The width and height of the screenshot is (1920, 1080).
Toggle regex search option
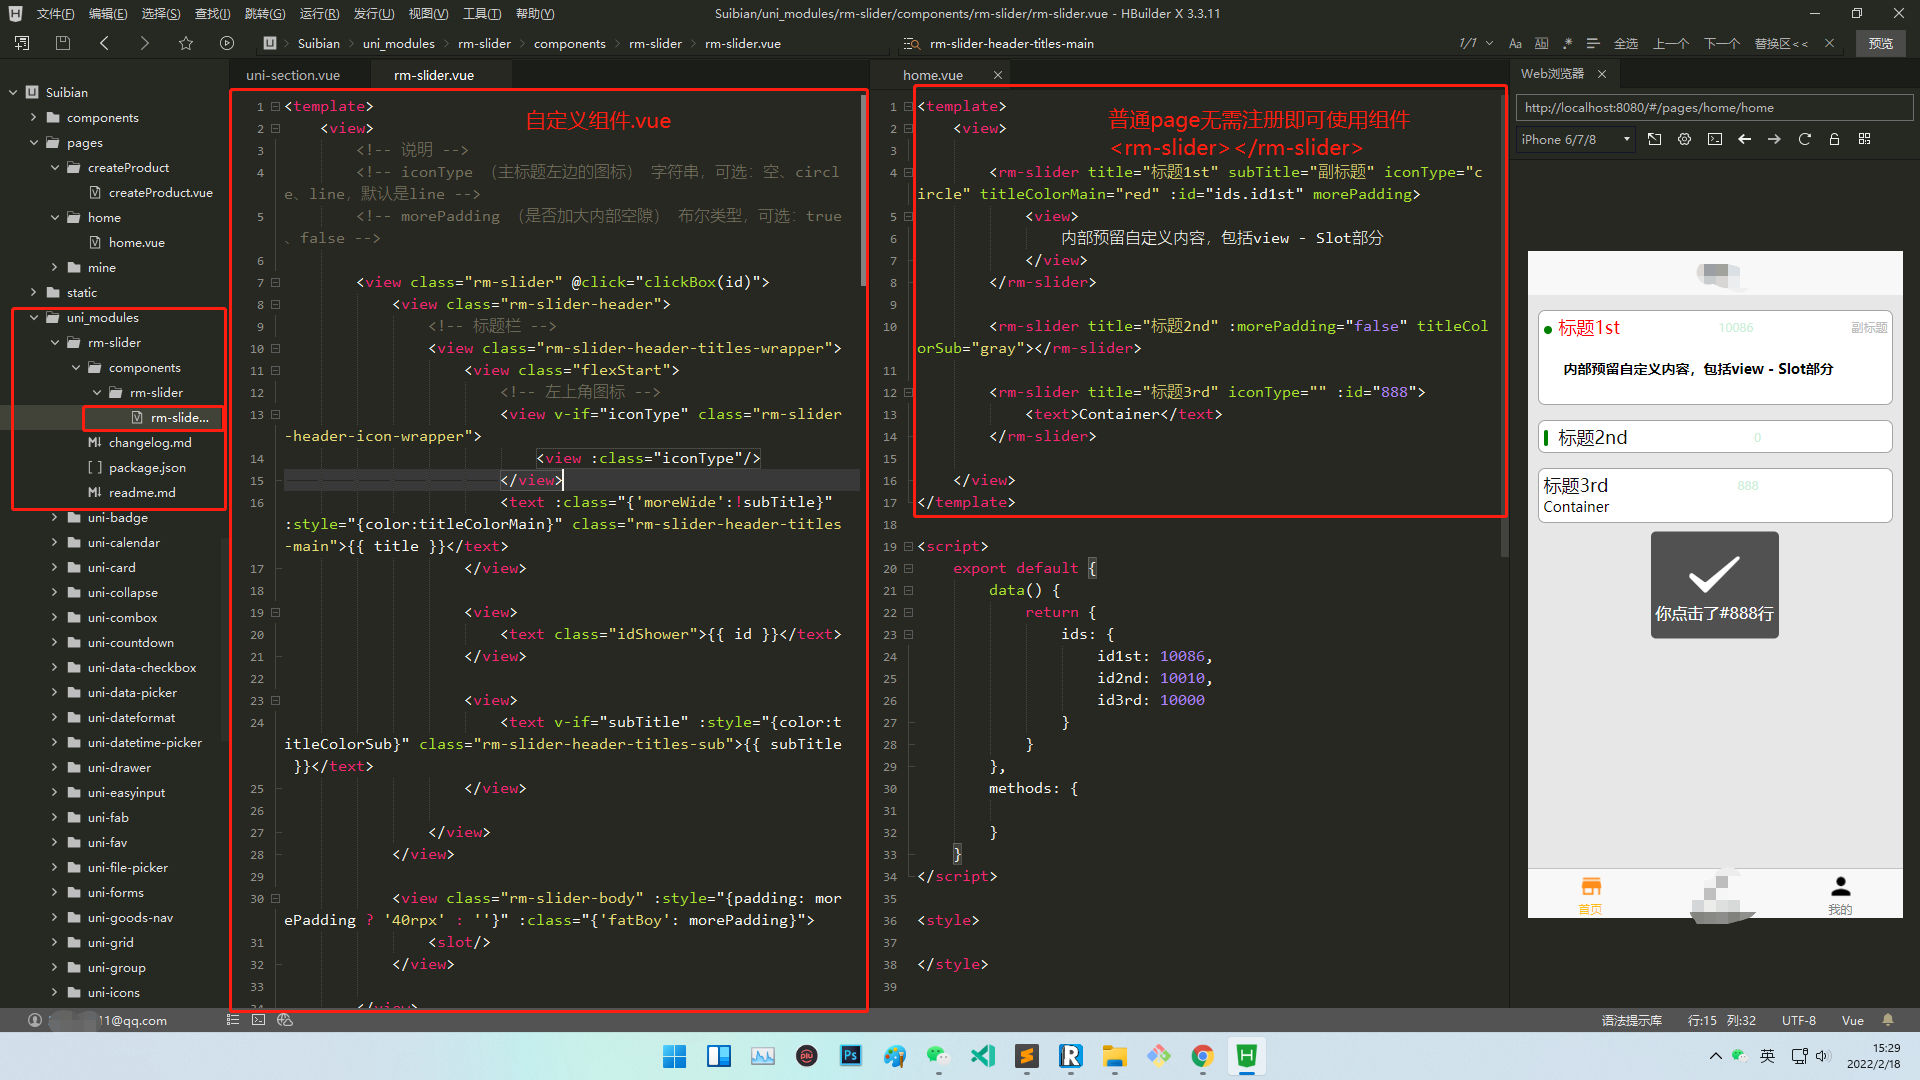[1567, 43]
